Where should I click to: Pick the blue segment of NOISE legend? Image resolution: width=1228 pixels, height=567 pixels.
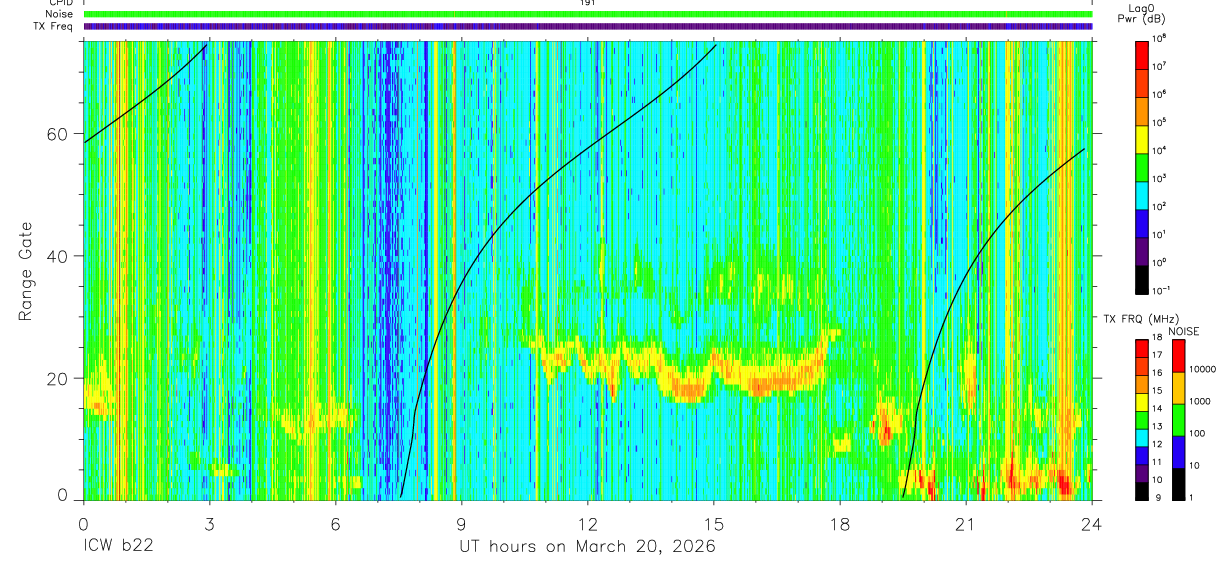[x=1179, y=451]
